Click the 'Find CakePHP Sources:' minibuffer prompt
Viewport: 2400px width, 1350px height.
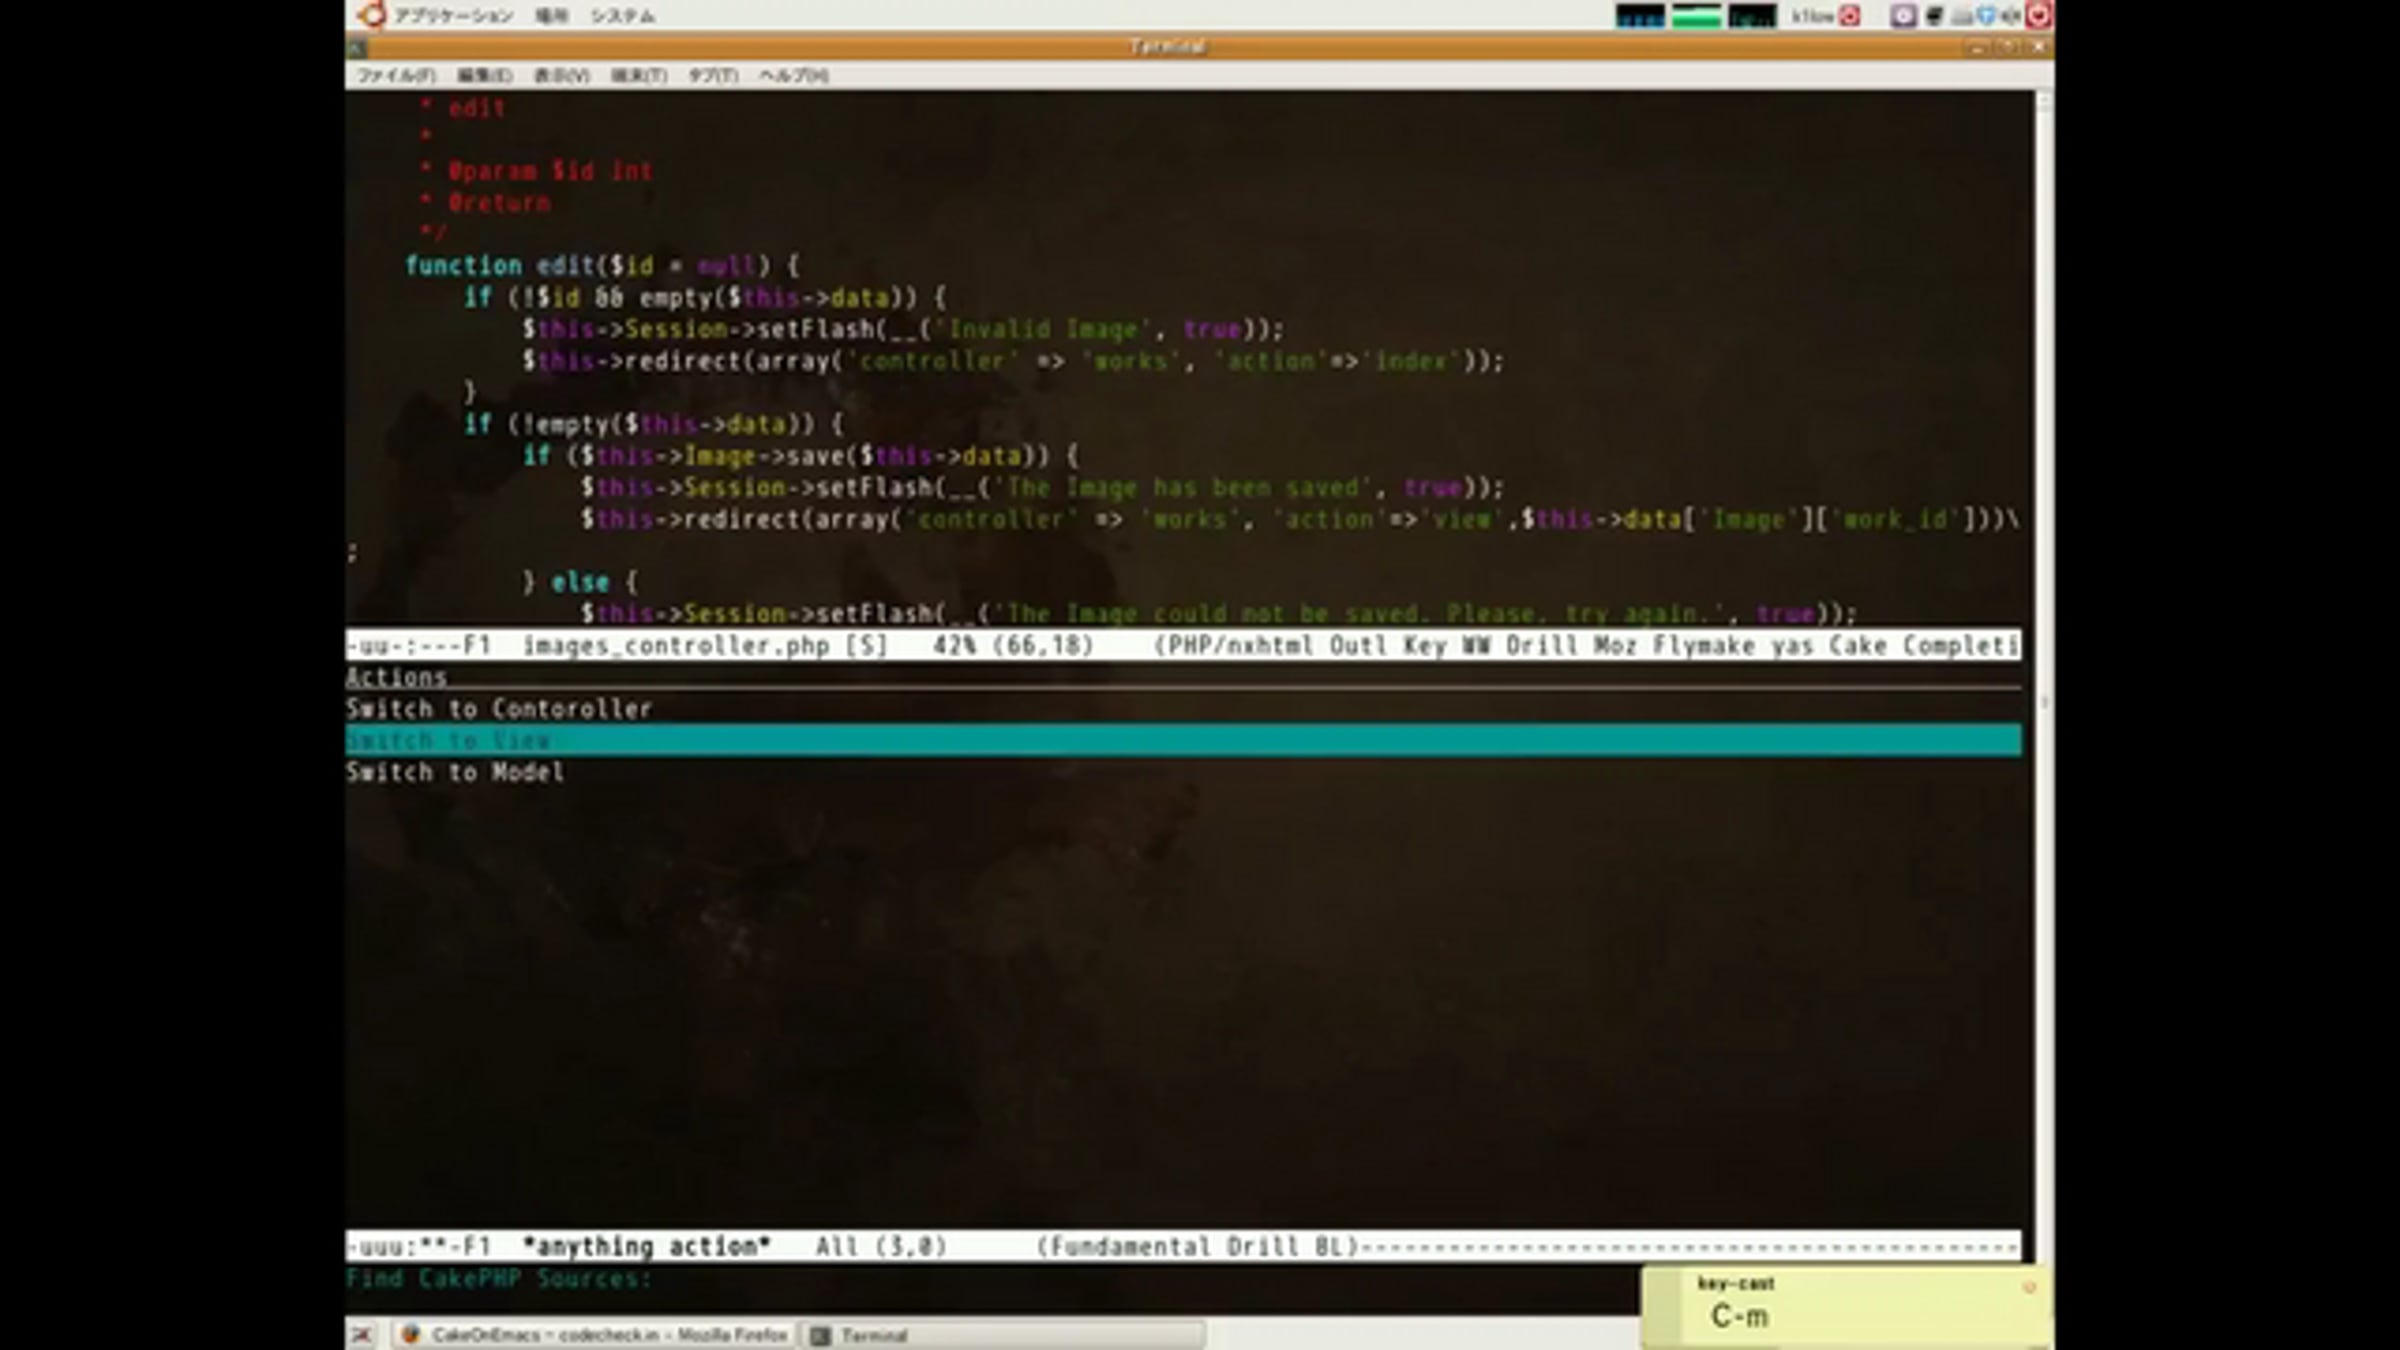coord(499,1279)
